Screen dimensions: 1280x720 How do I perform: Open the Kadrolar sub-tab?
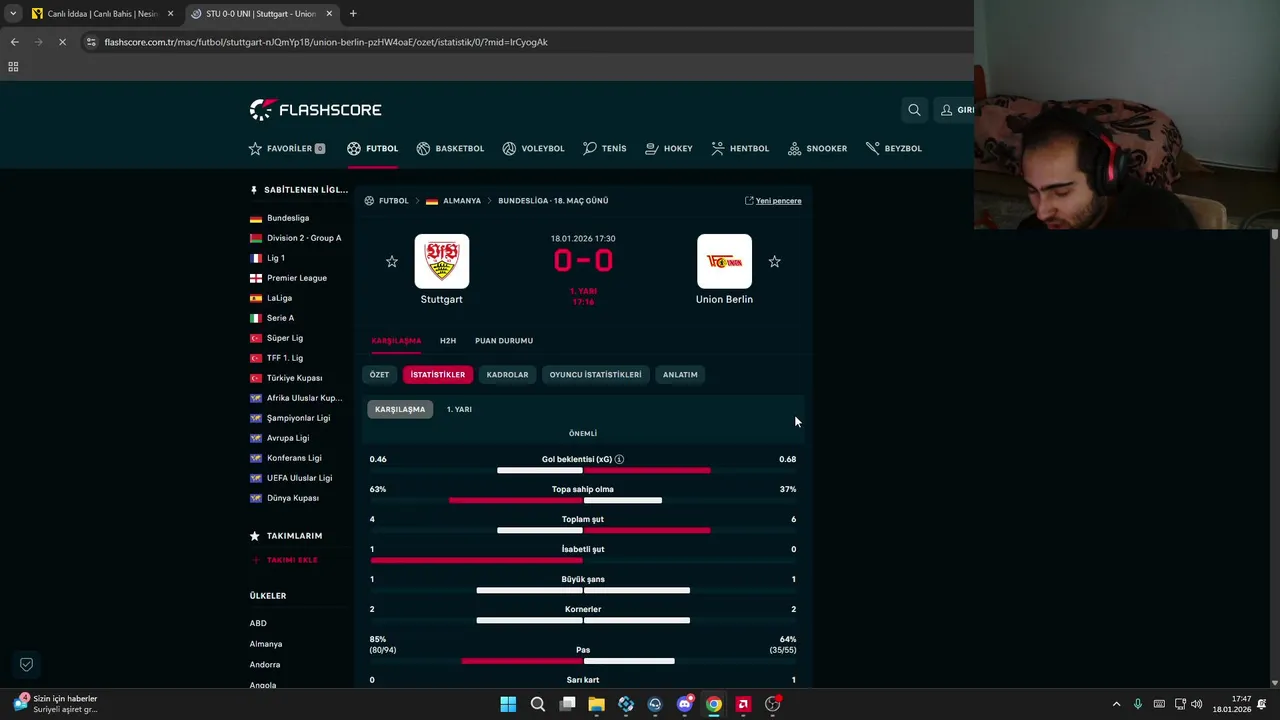click(x=507, y=375)
